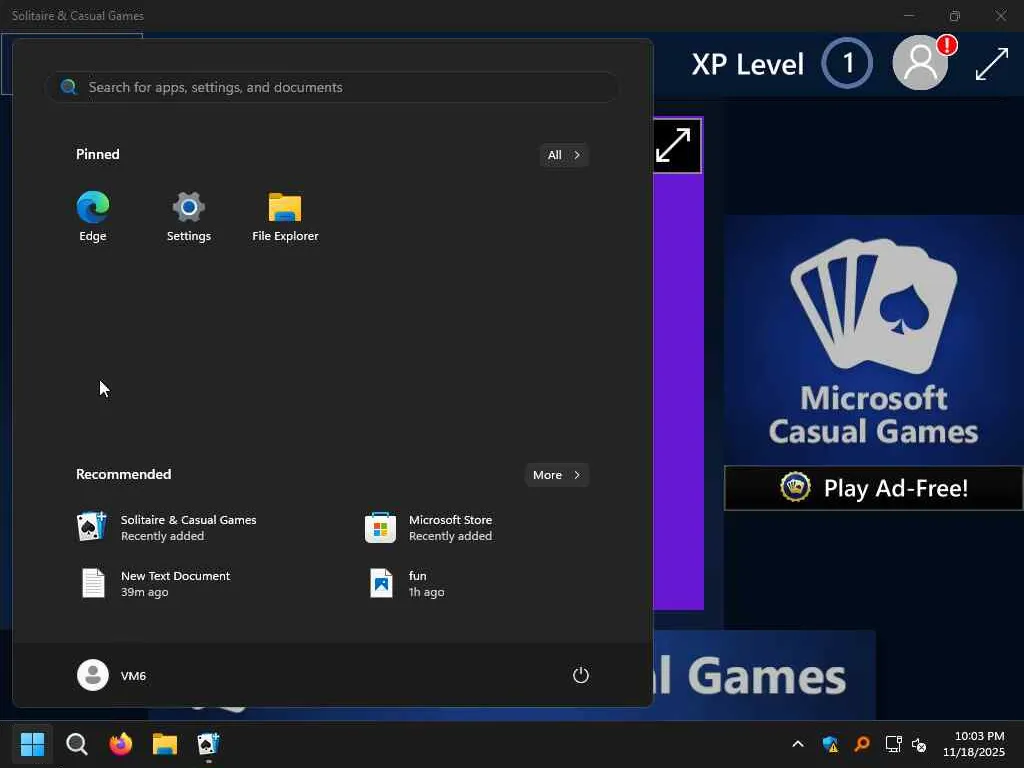This screenshot has height=768, width=1024.
Task: Click the XP Level 1 badge
Action: tap(847, 63)
